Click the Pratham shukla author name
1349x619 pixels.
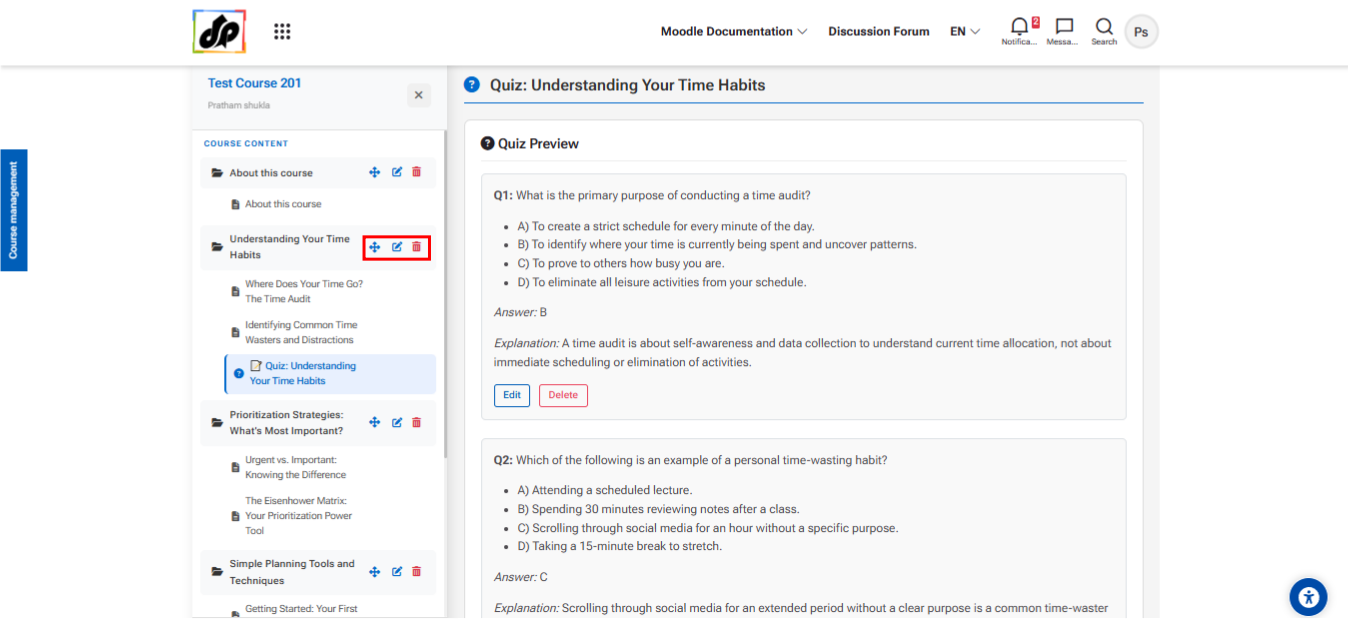tap(239, 105)
